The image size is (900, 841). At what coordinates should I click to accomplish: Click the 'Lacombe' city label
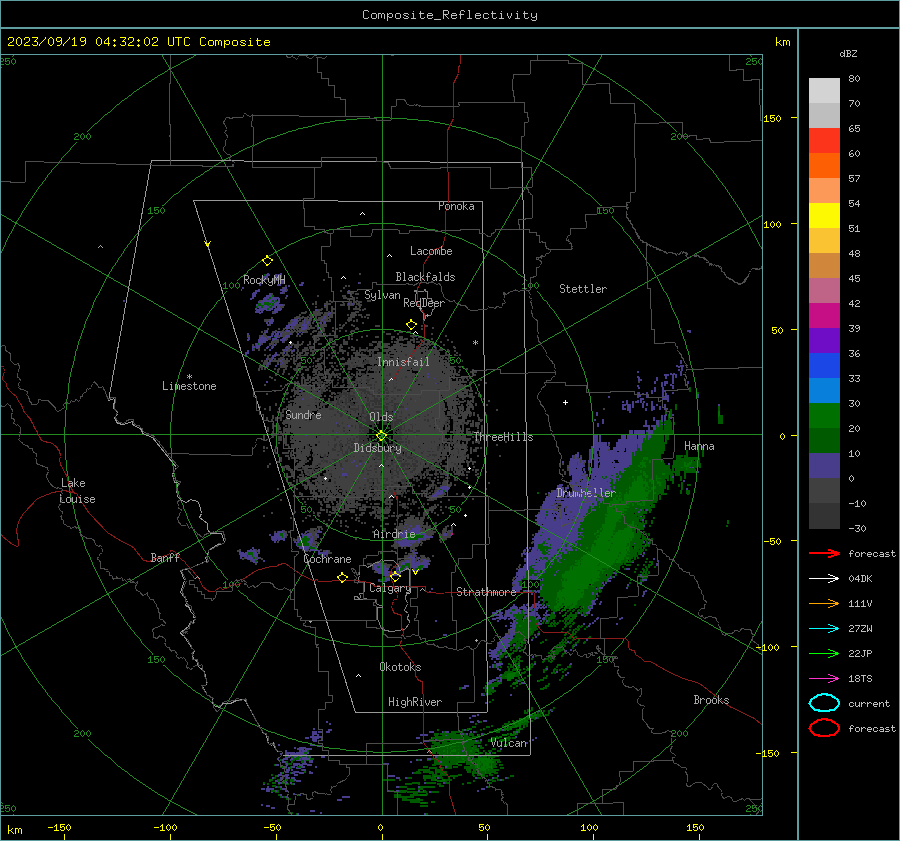431,251
